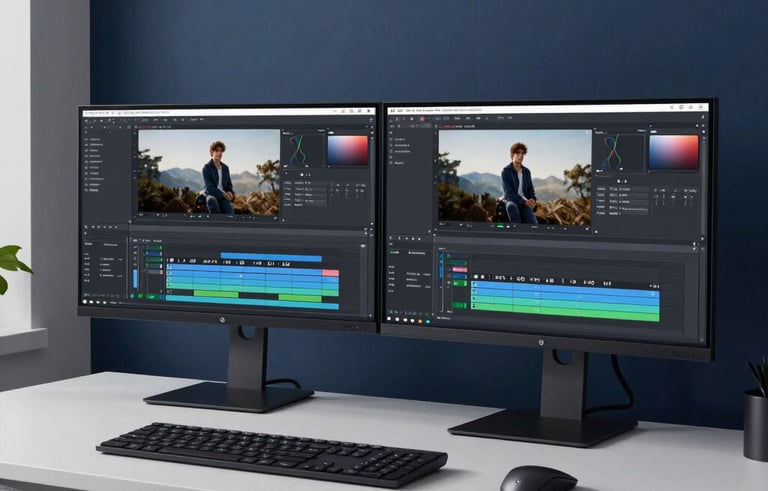Viewport: 768px width, 491px height.
Task: Click the magnifier icon above left monitor's project panel
Action: click(x=86, y=227)
